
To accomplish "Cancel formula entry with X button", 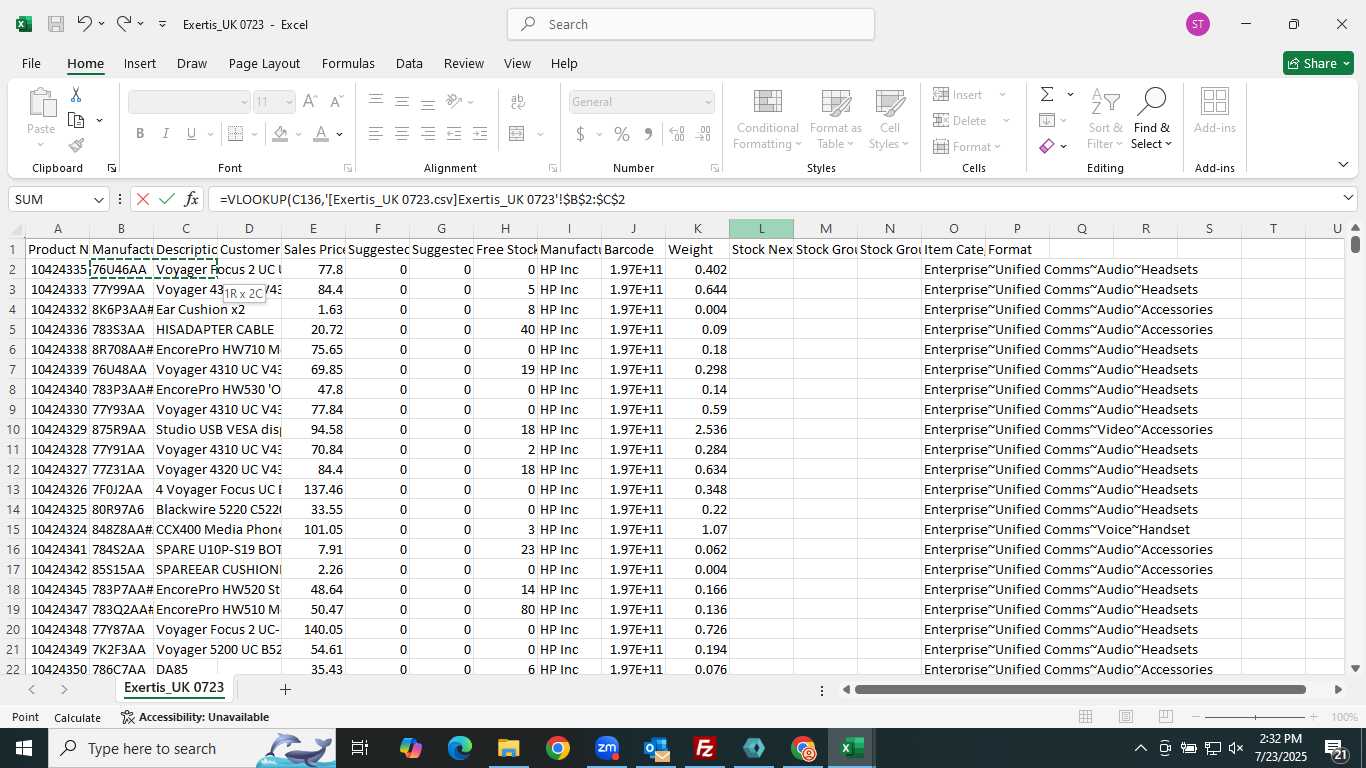I will pyautogui.click(x=142, y=199).
